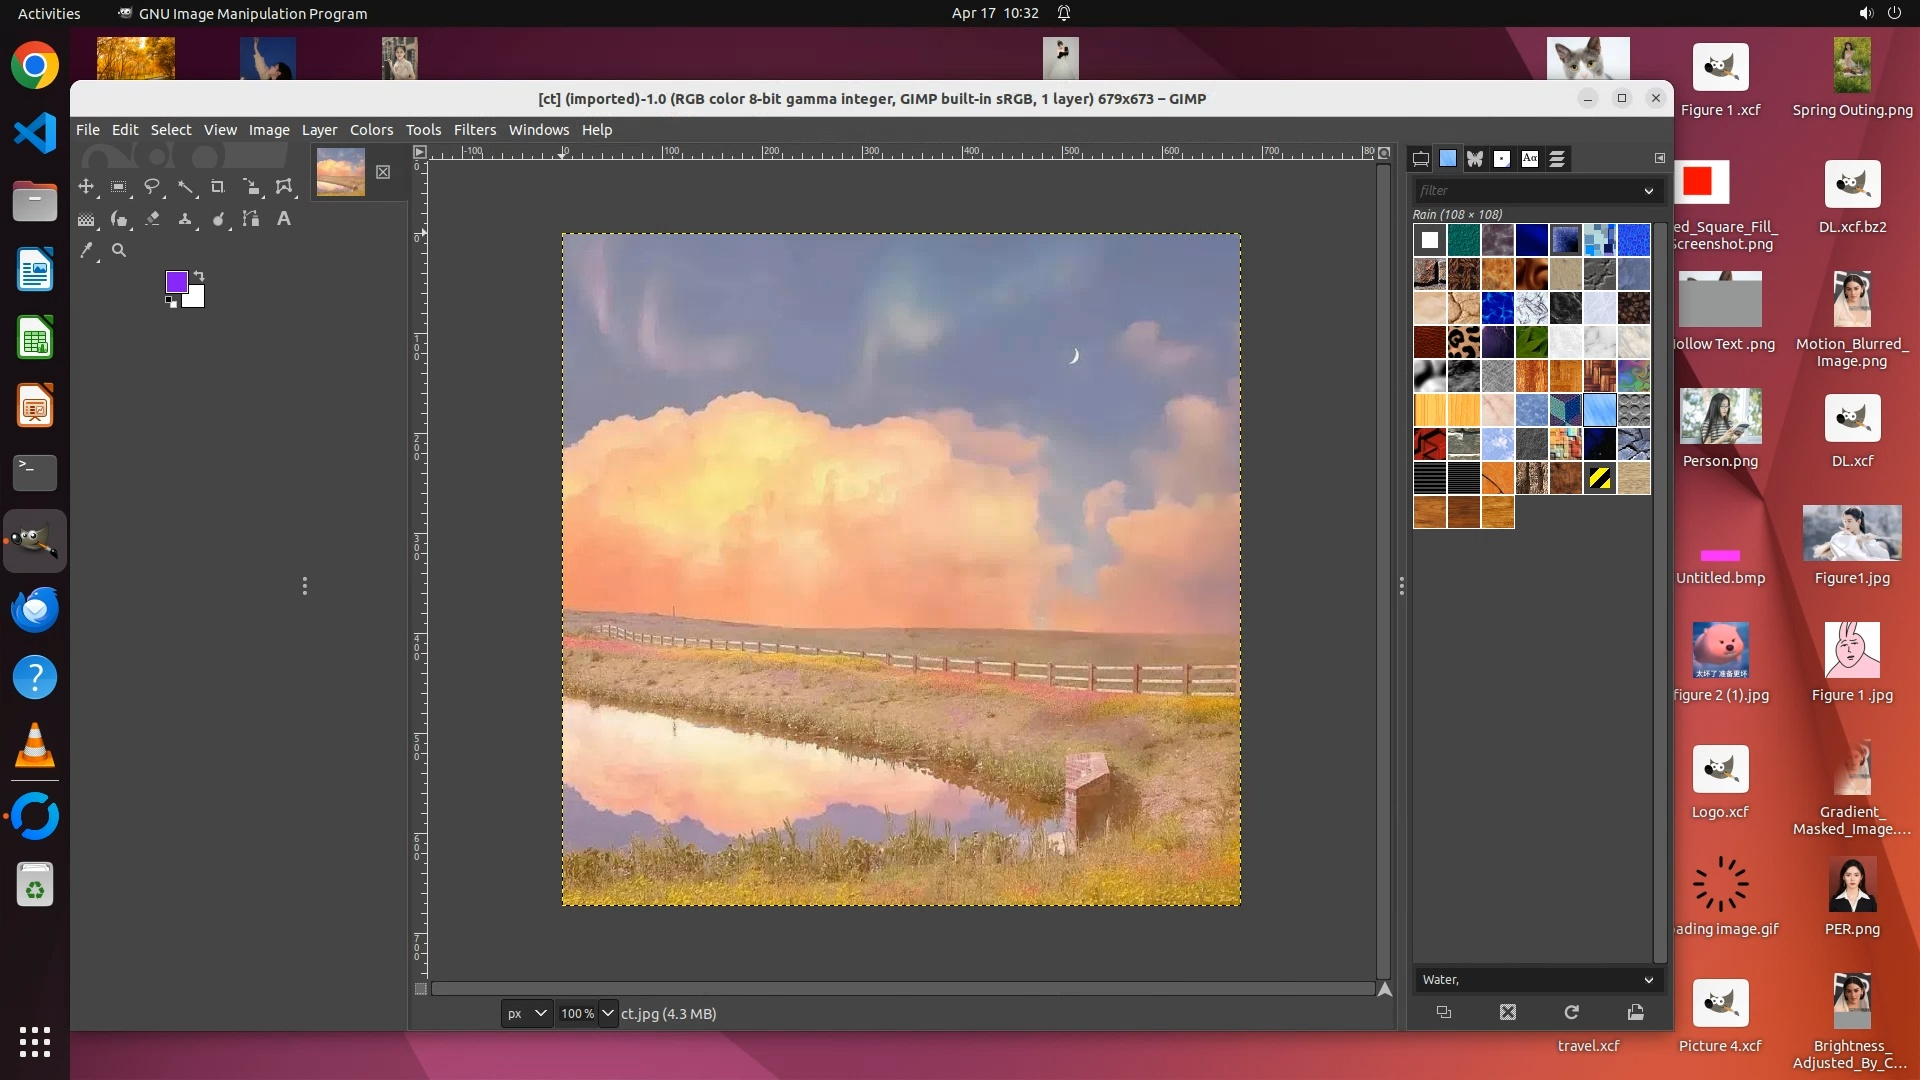This screenshot has height=1080, width=1920.
Task: Select the Free Select lasso tool
Action: pyautogui.click(x=152, y=187)
